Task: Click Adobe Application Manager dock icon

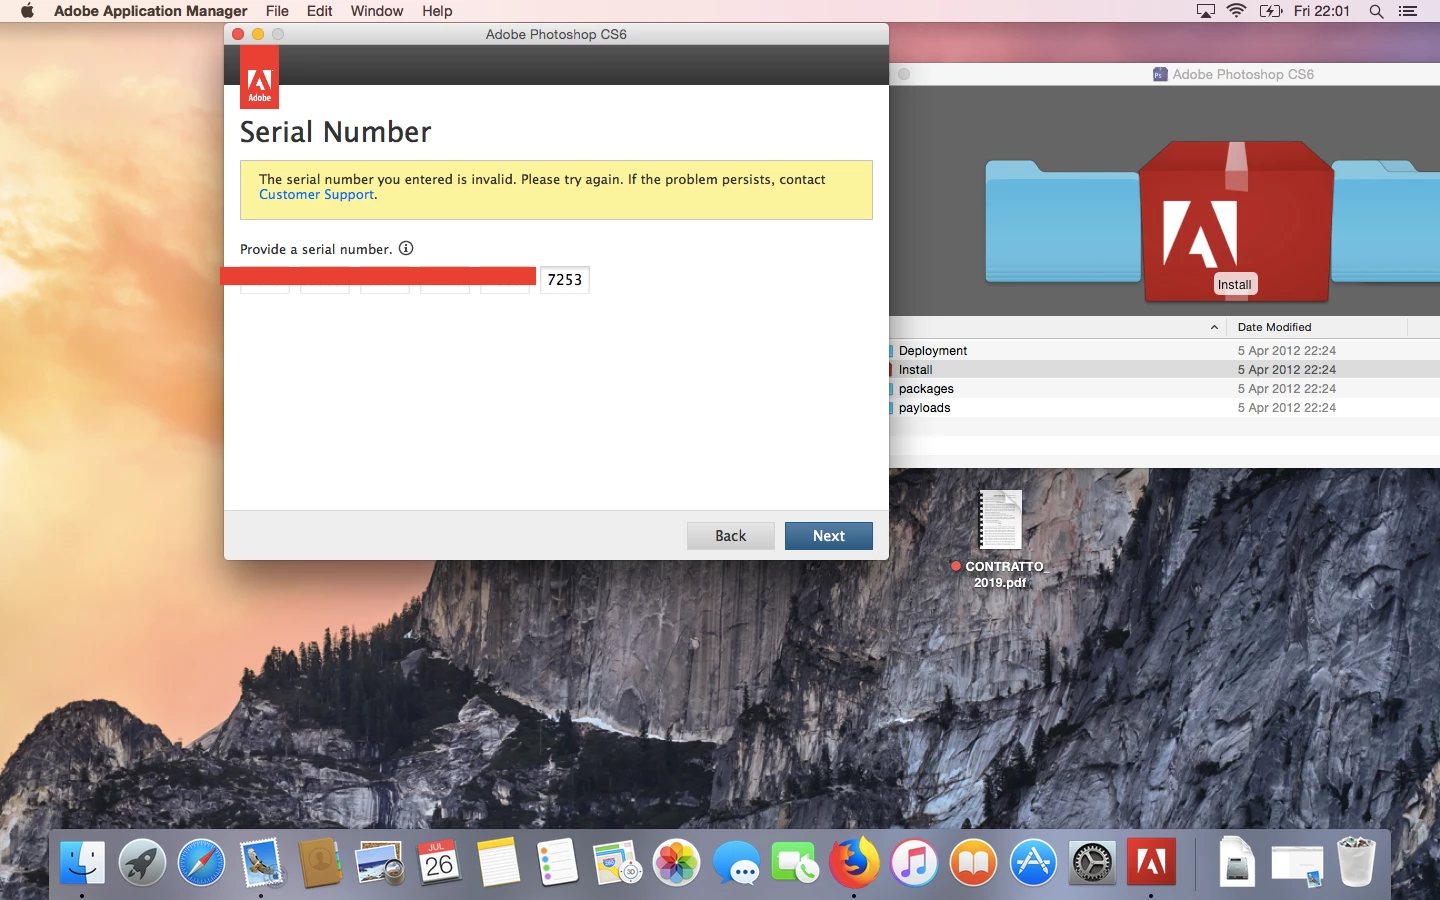Action: point(1151,862)
